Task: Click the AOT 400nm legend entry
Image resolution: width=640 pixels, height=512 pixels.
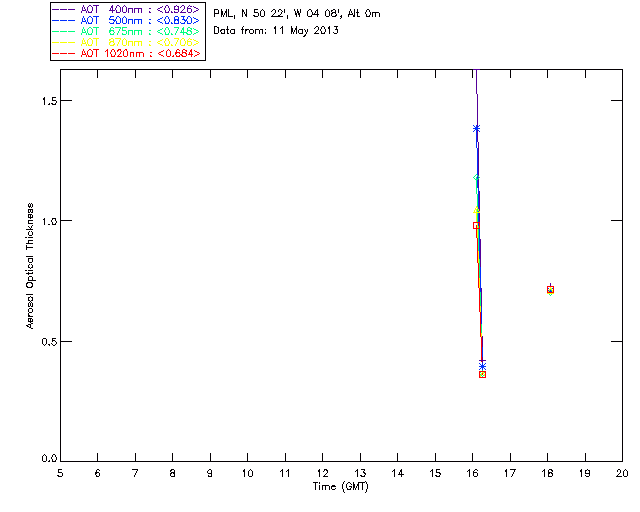Action: tap(126, 9)
